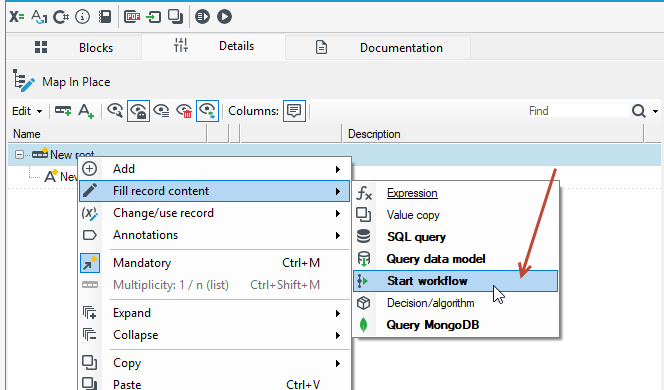664x390 pixels.
Task: Click the Collapse submenu arrow
Action: 338,335
